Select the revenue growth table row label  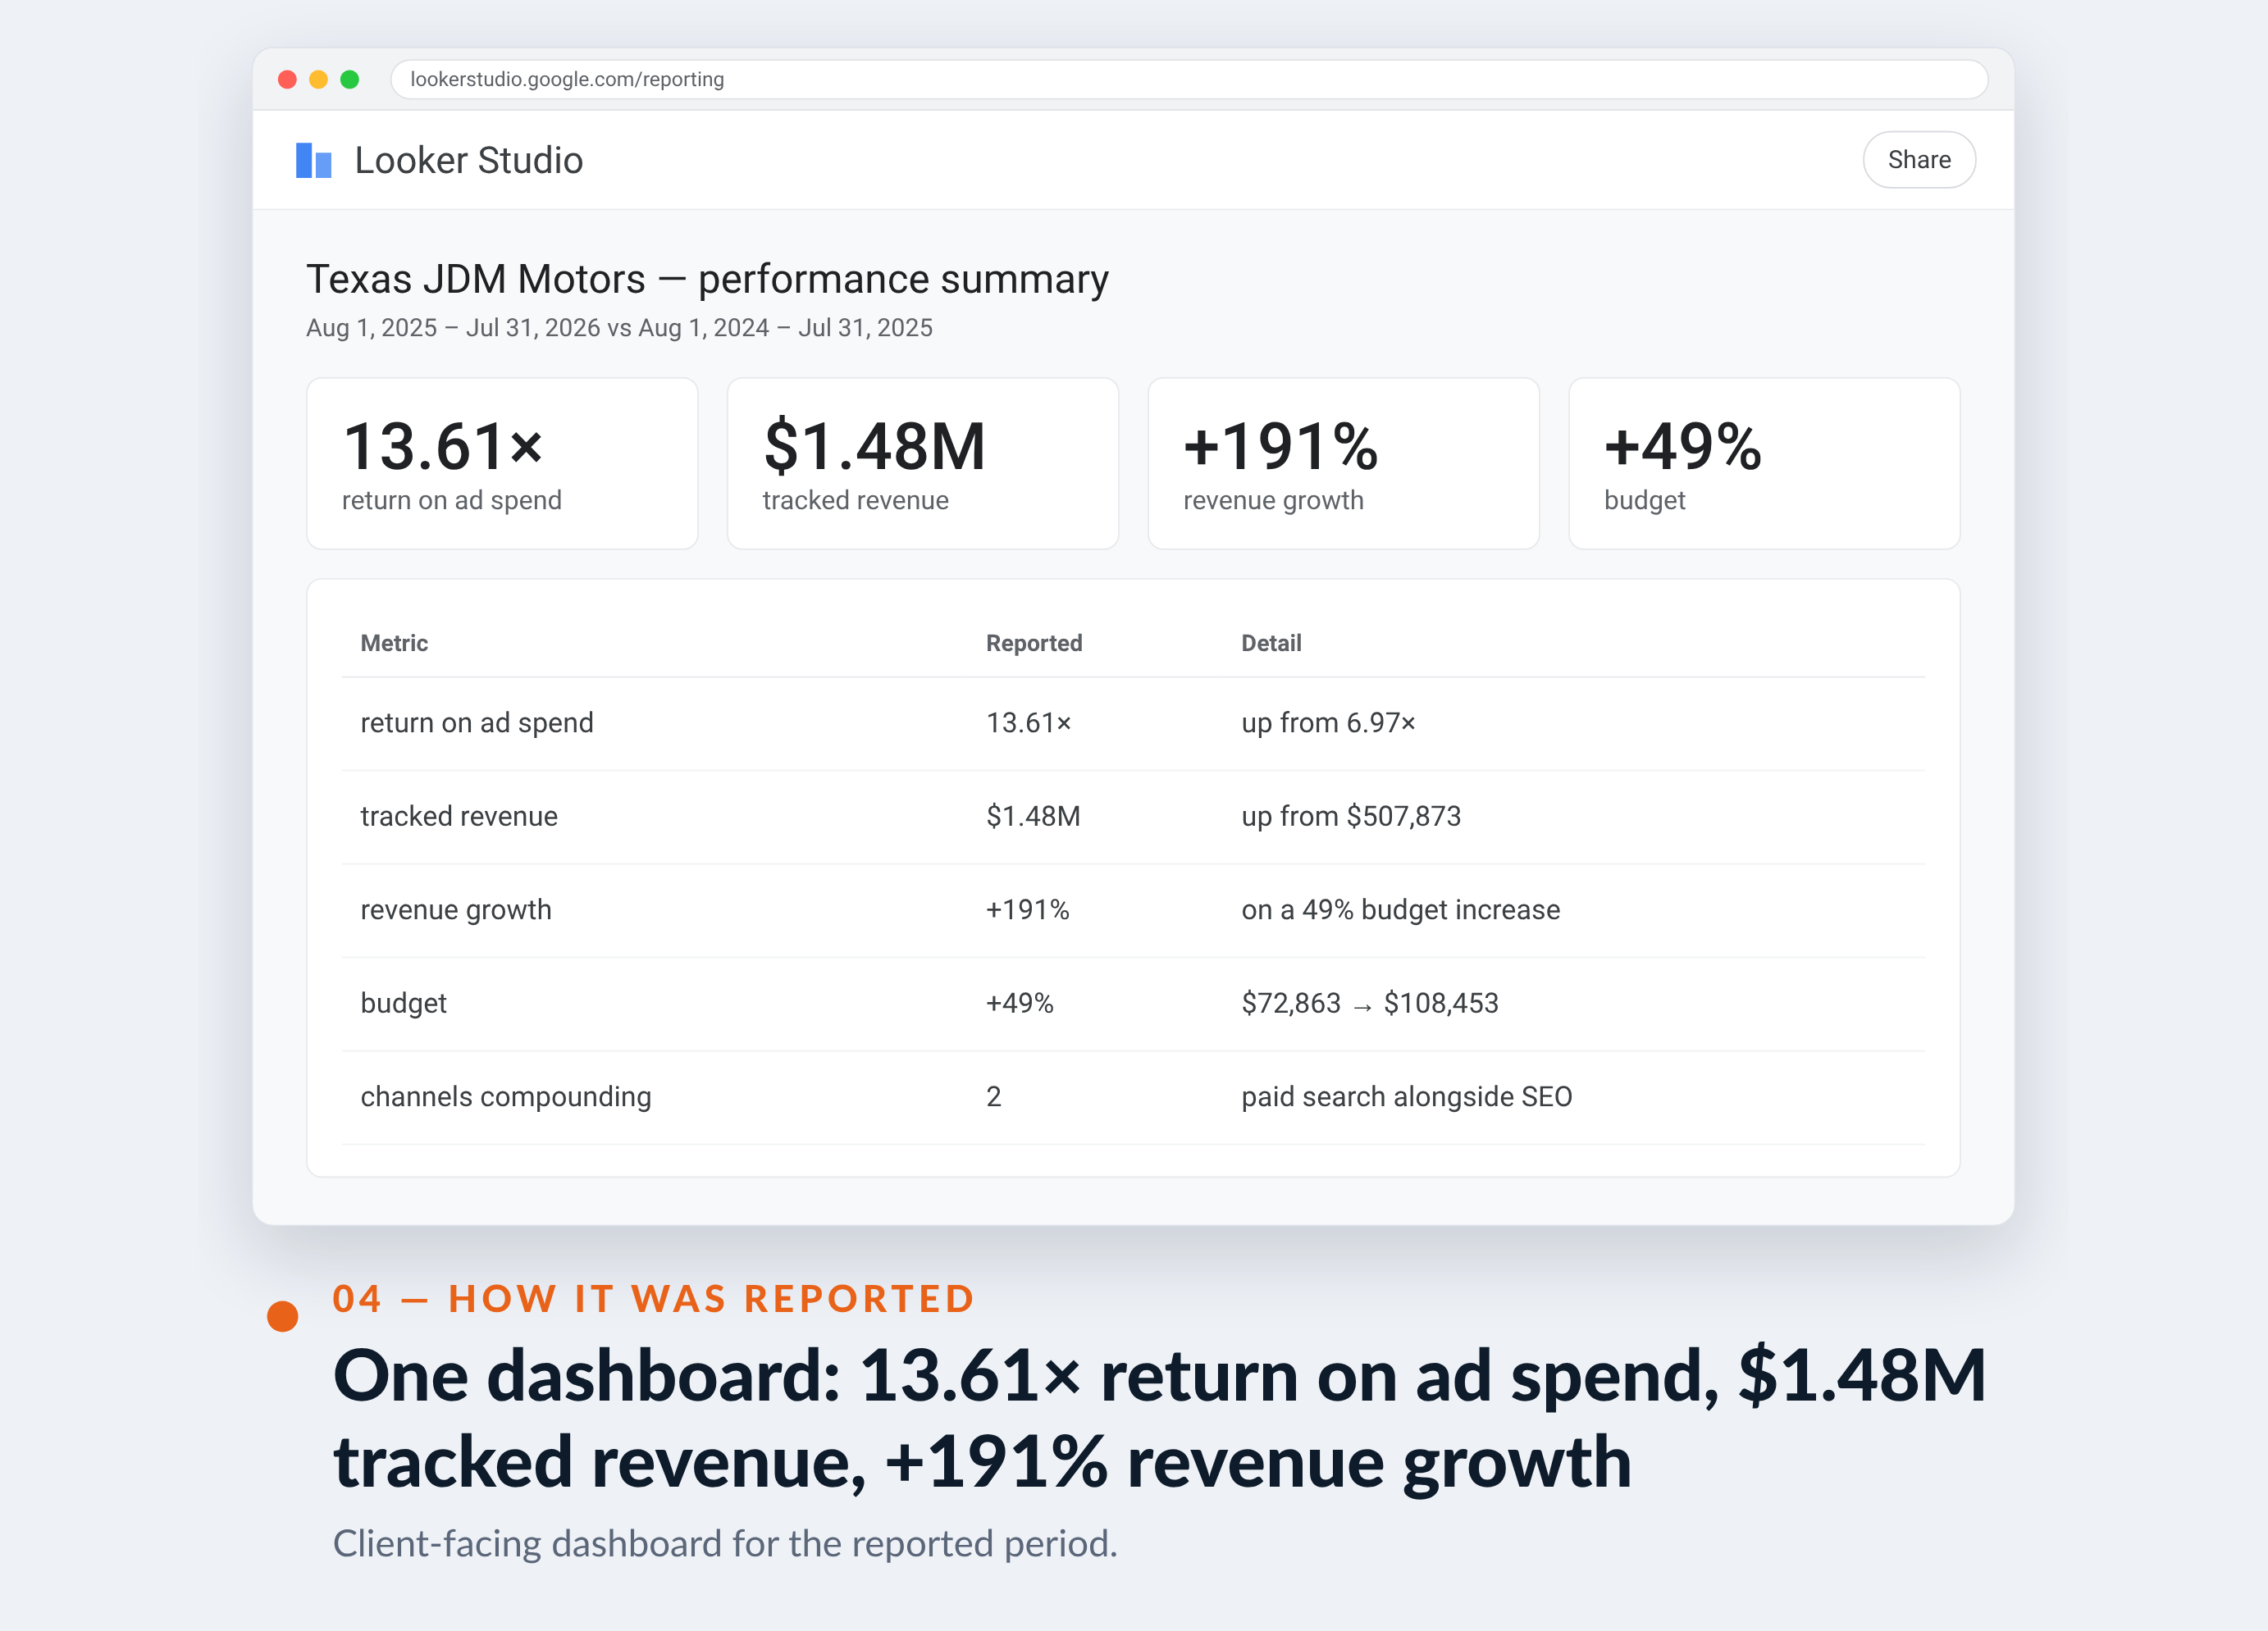coord(456,910)
